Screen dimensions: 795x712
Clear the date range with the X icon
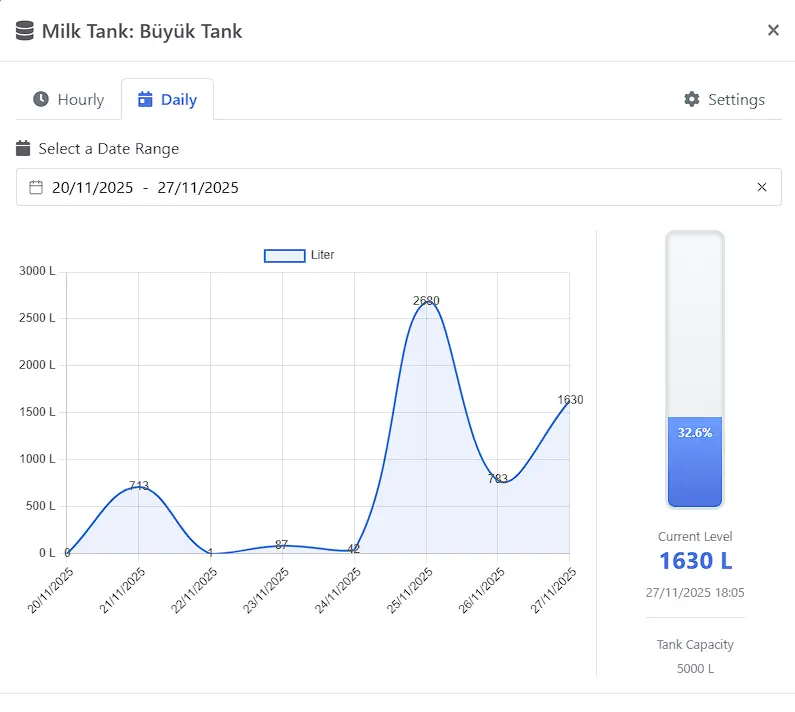762,187
